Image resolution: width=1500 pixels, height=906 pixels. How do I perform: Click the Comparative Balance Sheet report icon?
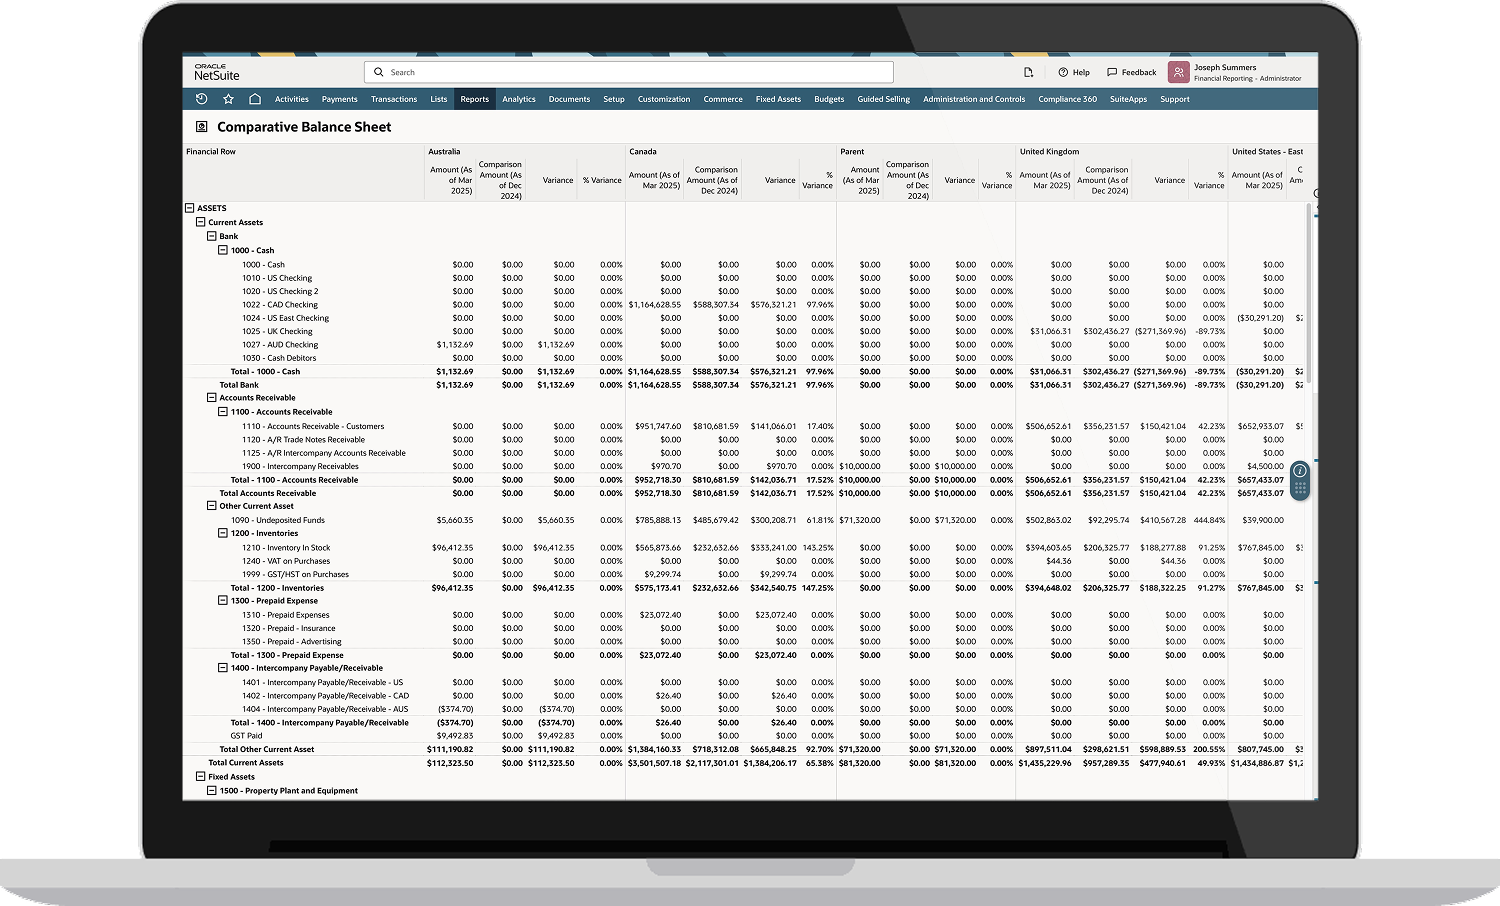pos(201,127)
